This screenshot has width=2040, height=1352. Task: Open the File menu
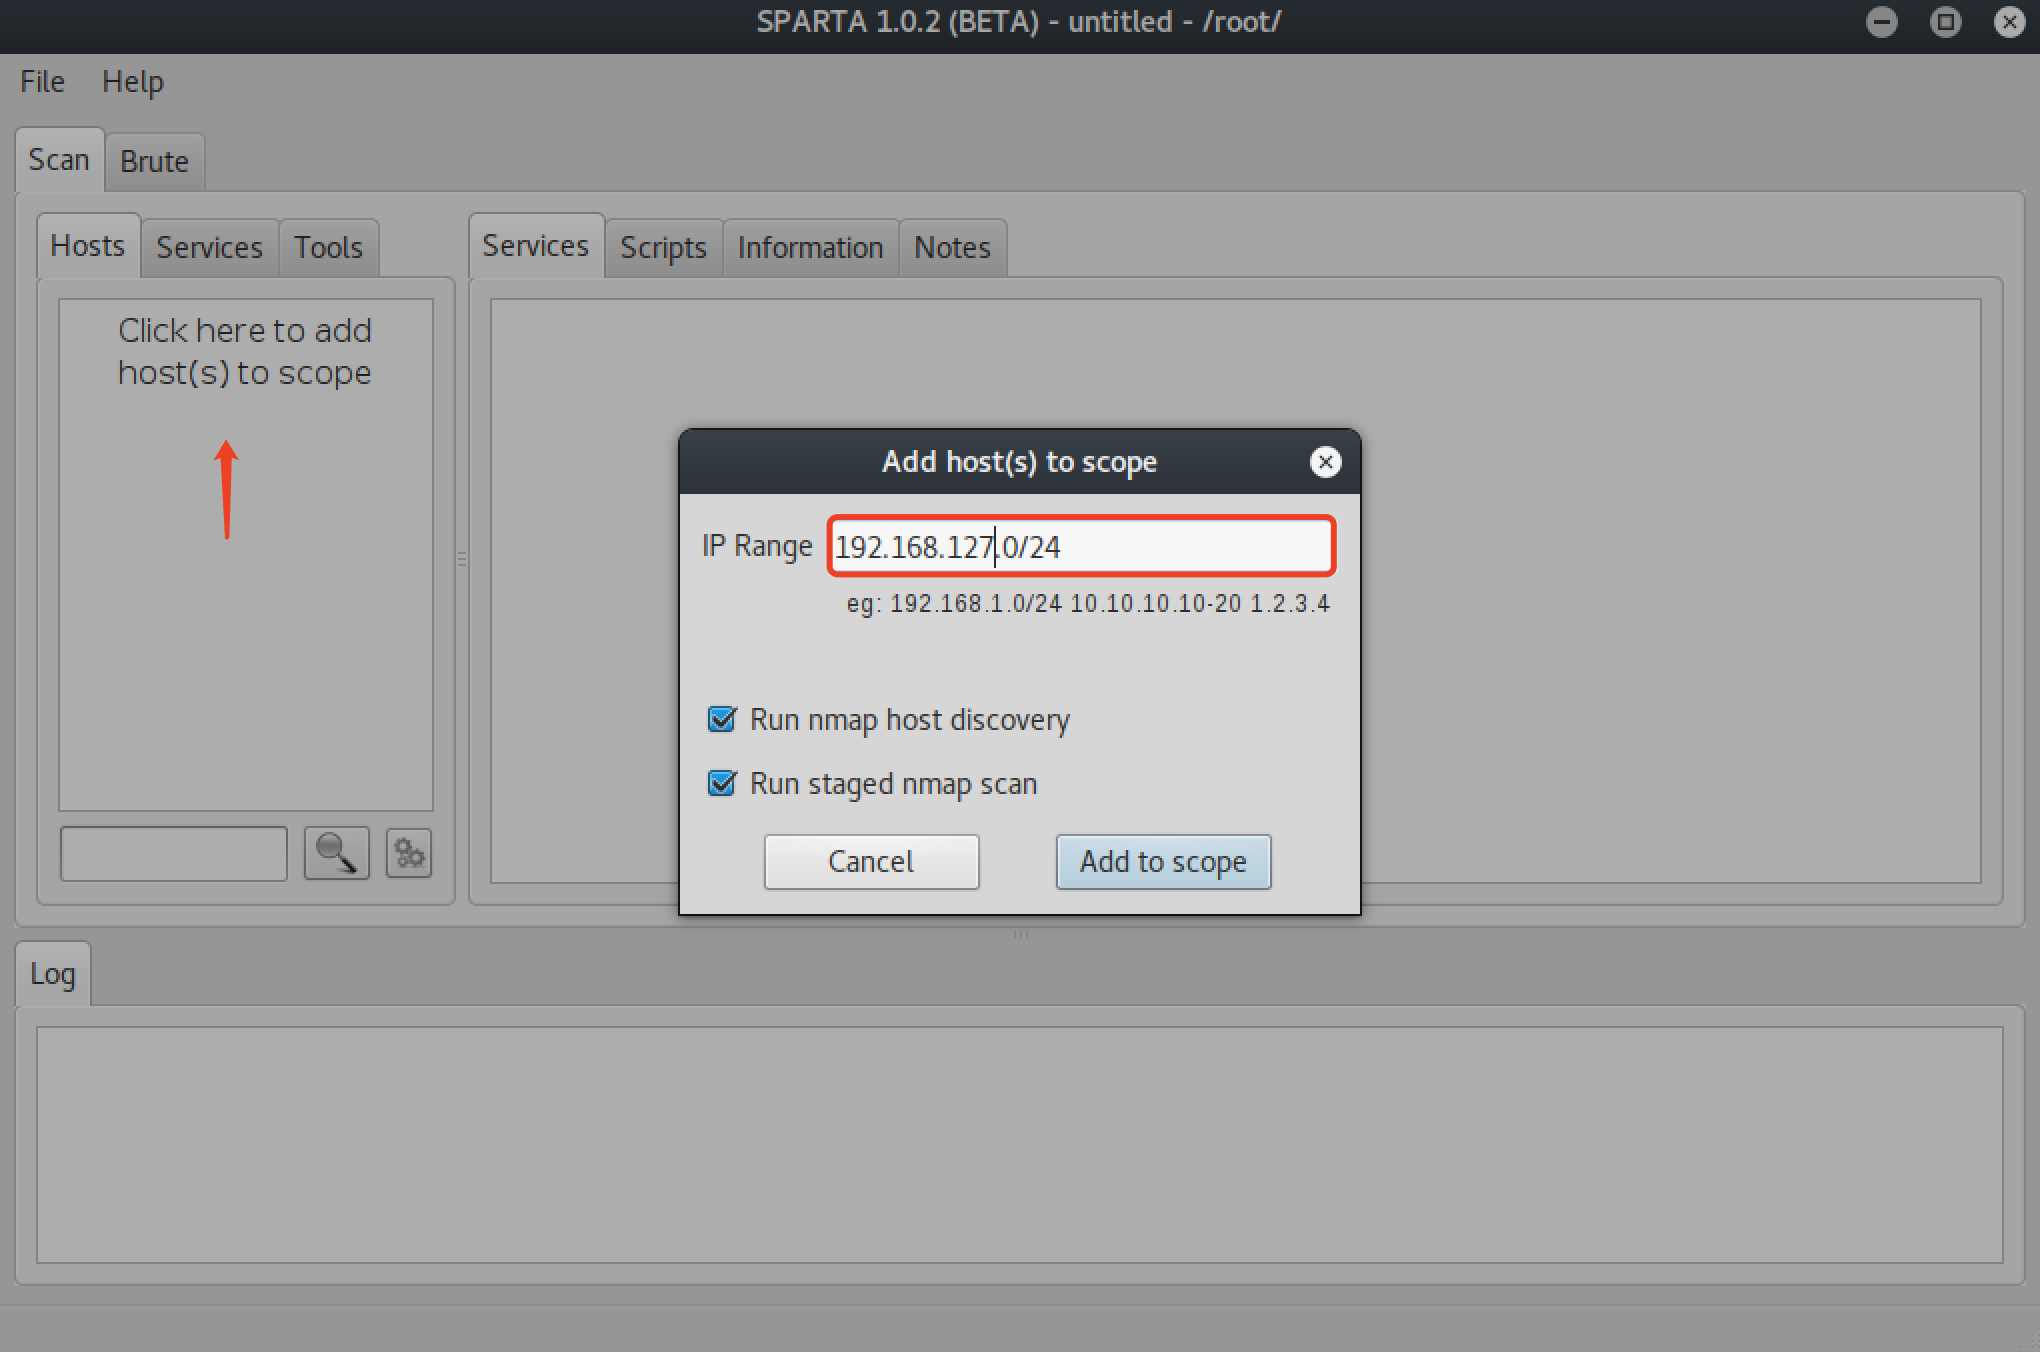[42, 82]
